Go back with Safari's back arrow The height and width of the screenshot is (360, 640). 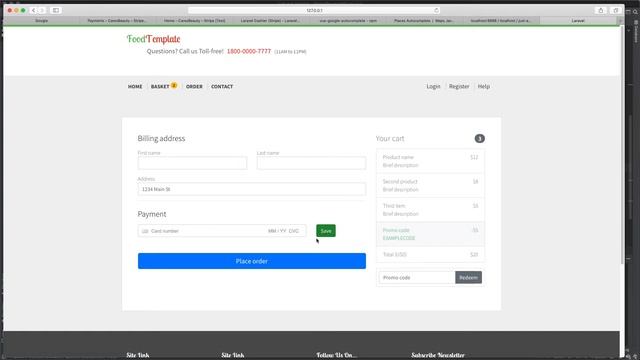coord(33,10)
